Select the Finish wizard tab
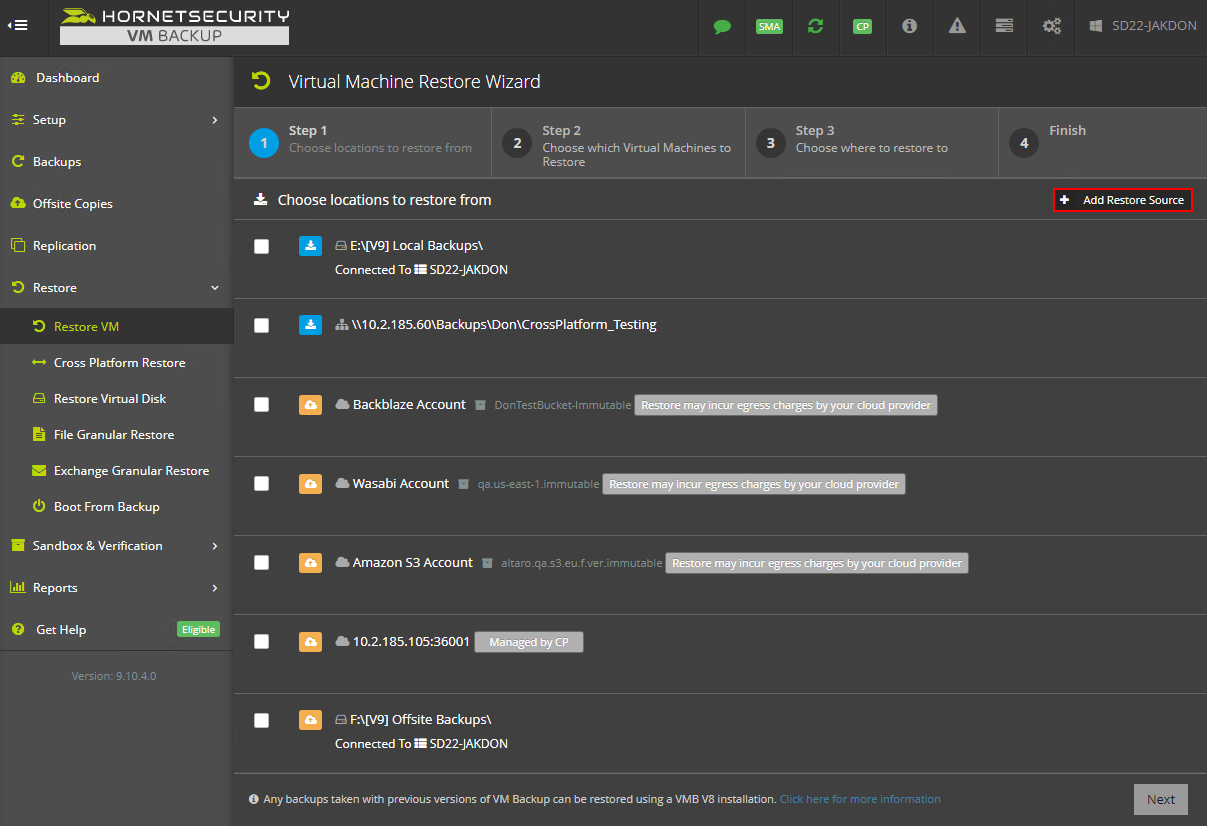Viewport: 1207px width, 826px height. tap(1102, 143)
